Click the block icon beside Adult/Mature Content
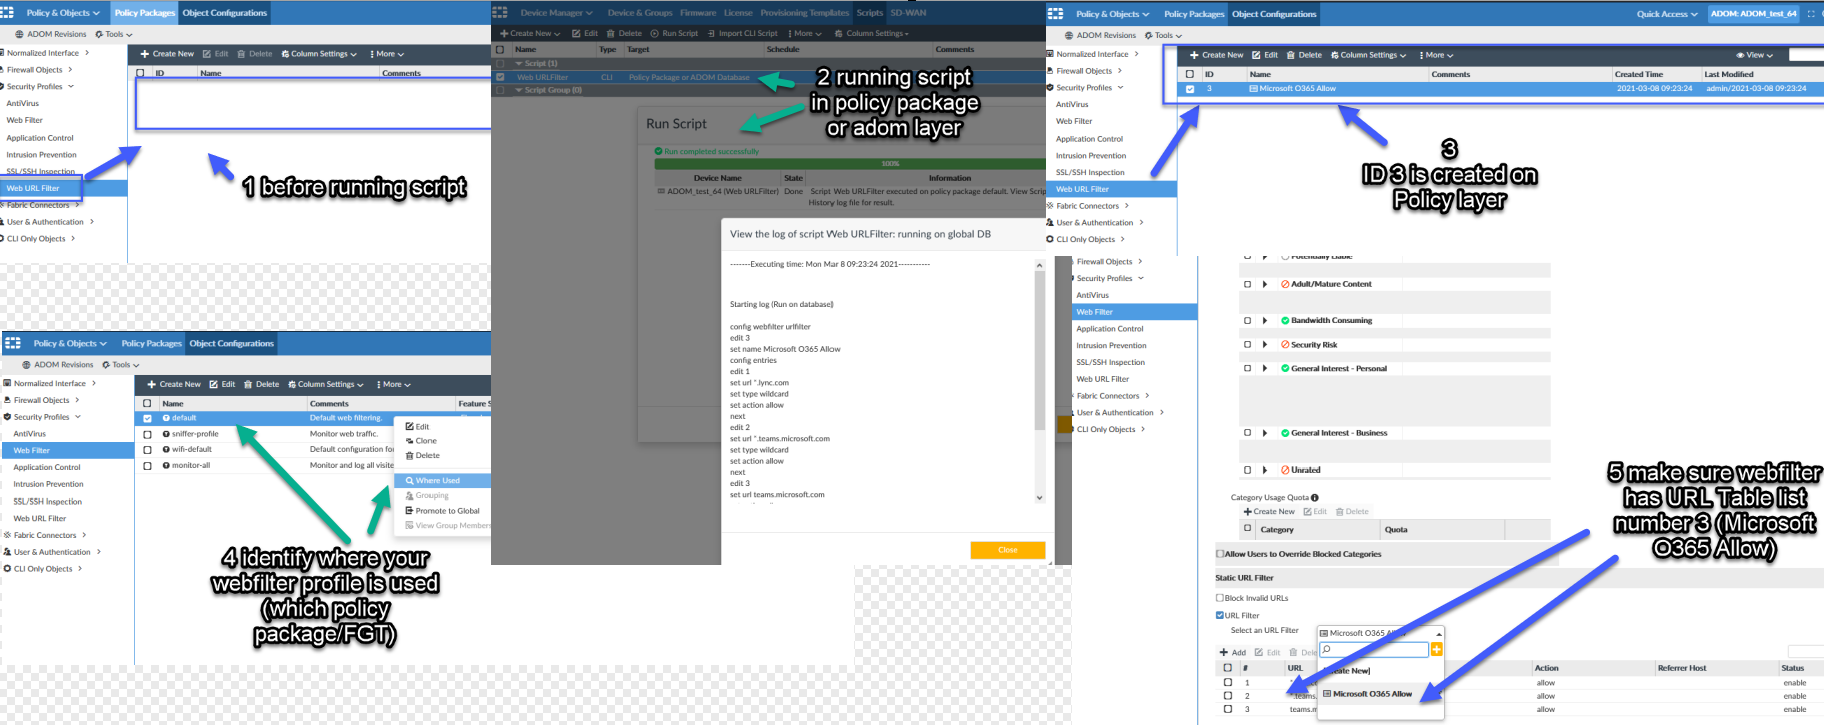 [1285, 284]
